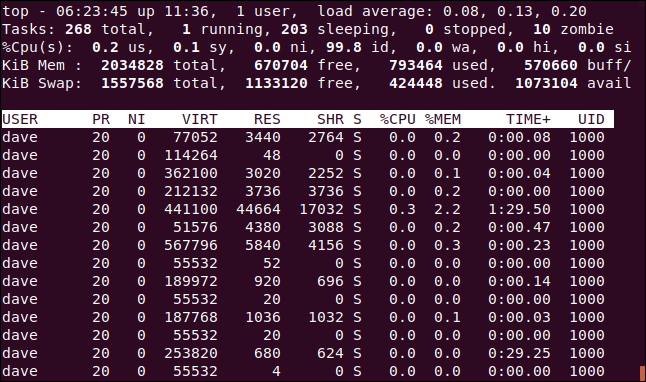646x382 pixels.
Task: Click the idle CPU value 99.8
Action: click(x=344, y=47)
